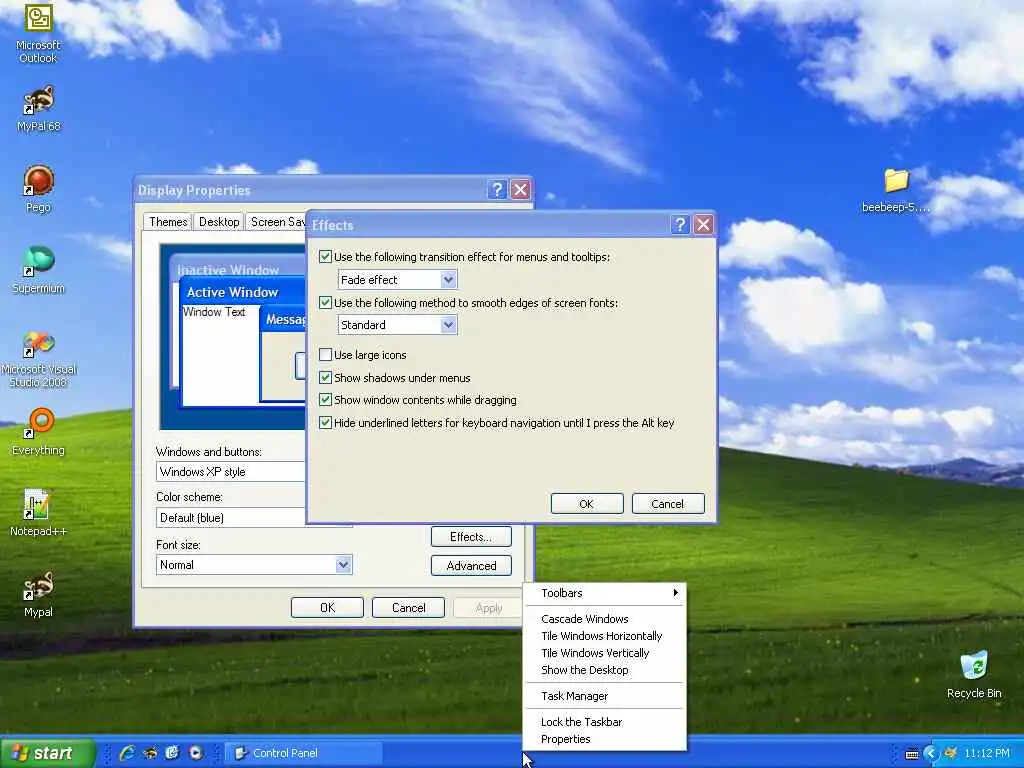Choose Lock the Taskbar
Image resolution: width=1024 pixels, height=768 pixels.
(605, 722)
